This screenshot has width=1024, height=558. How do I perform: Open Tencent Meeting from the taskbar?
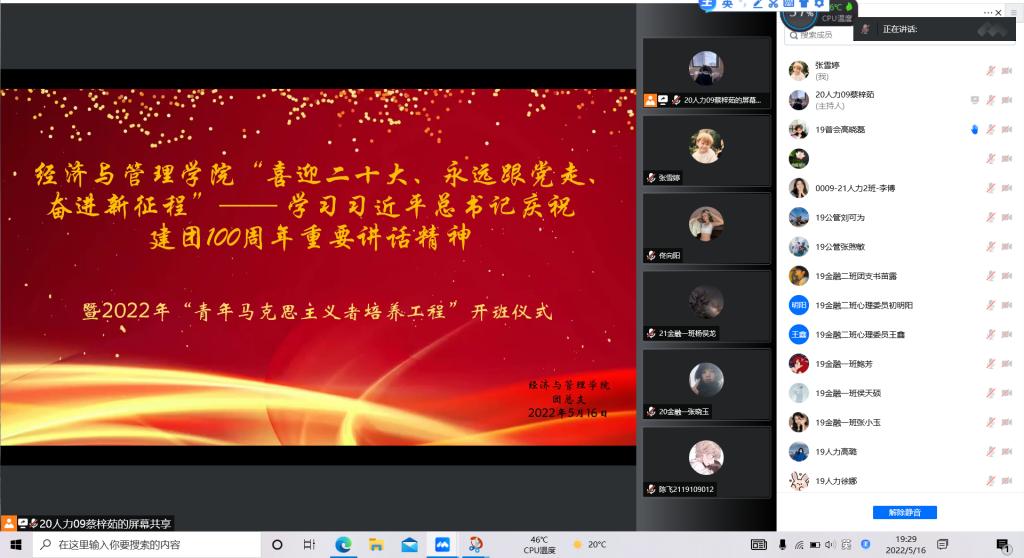point(442,545)
